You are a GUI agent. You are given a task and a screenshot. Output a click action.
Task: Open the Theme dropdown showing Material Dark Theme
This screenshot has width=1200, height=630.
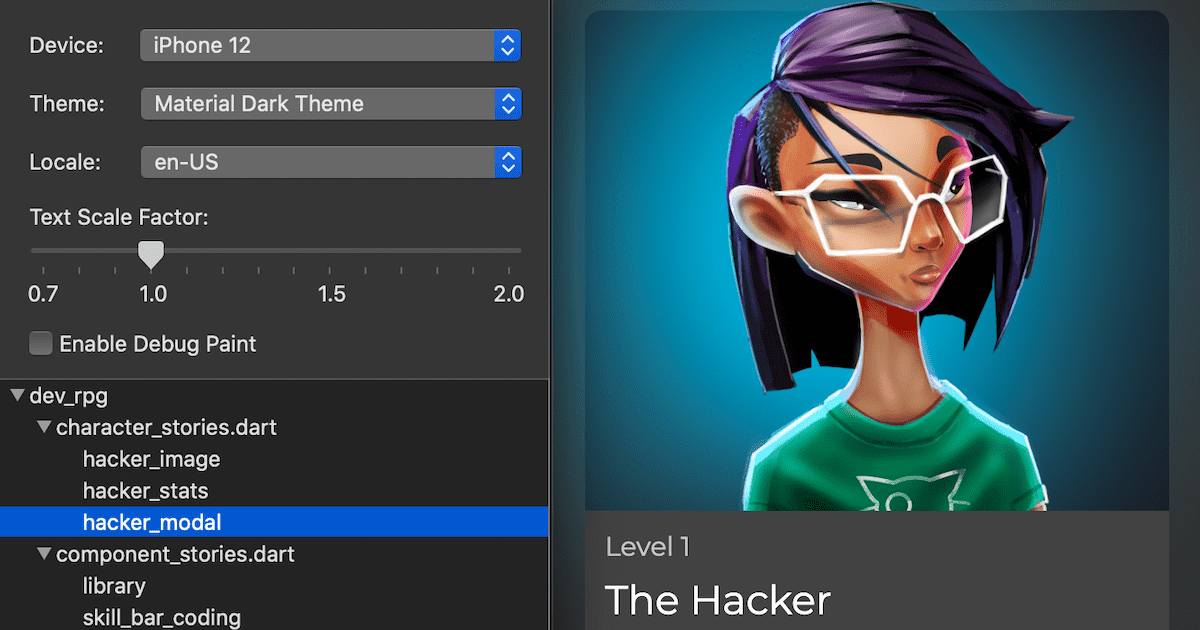(331, 104)
